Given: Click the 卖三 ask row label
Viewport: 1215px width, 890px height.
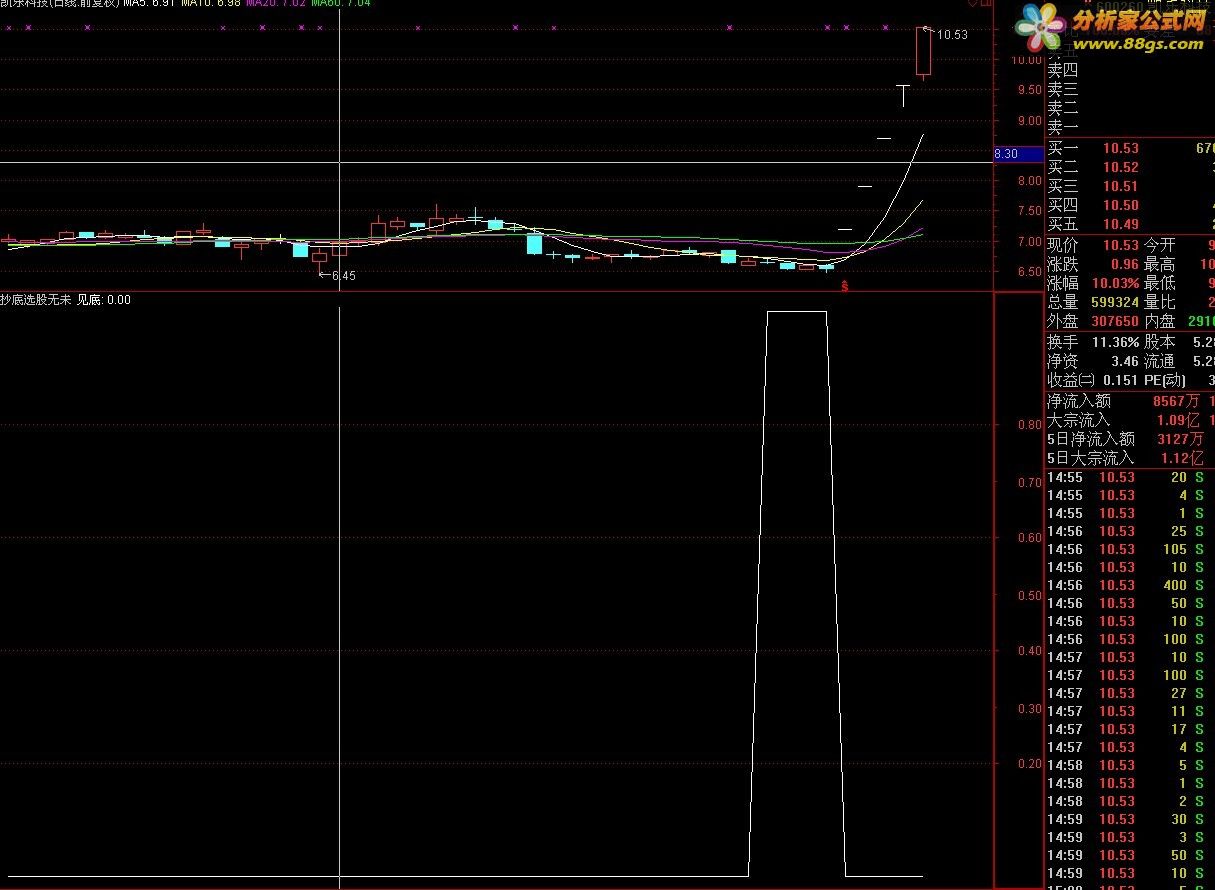Looking at the screenshot, I should tap(1063, 89).
